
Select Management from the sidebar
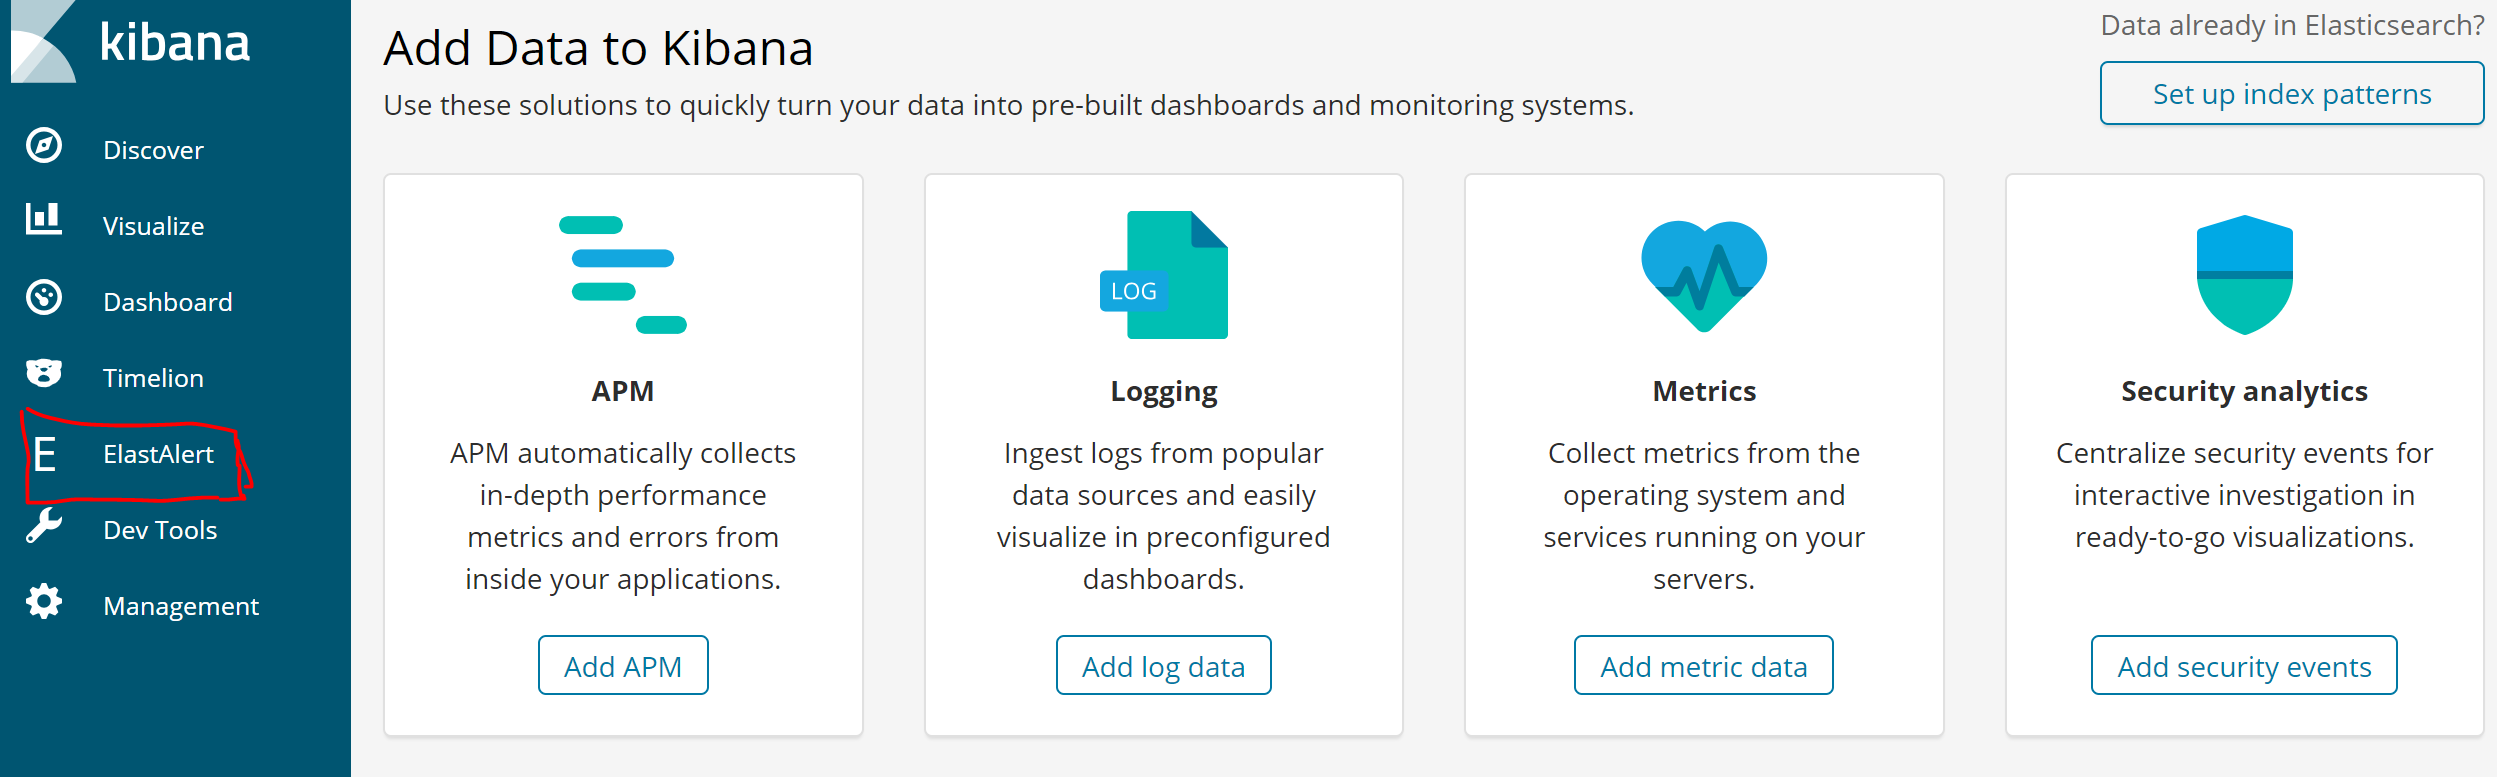pos(180,604)
